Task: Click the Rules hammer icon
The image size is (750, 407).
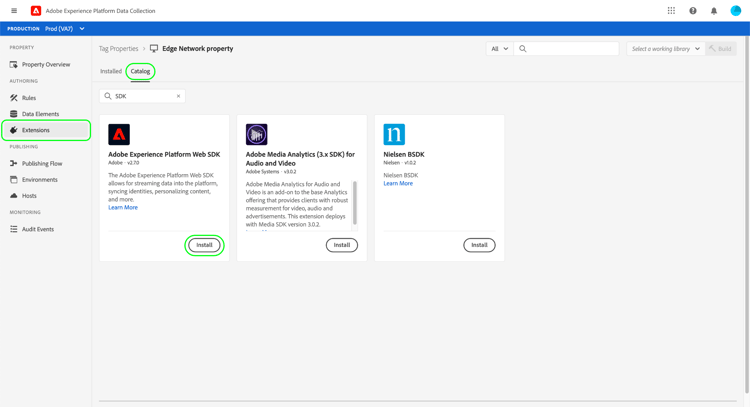Action: coord(13,98)
